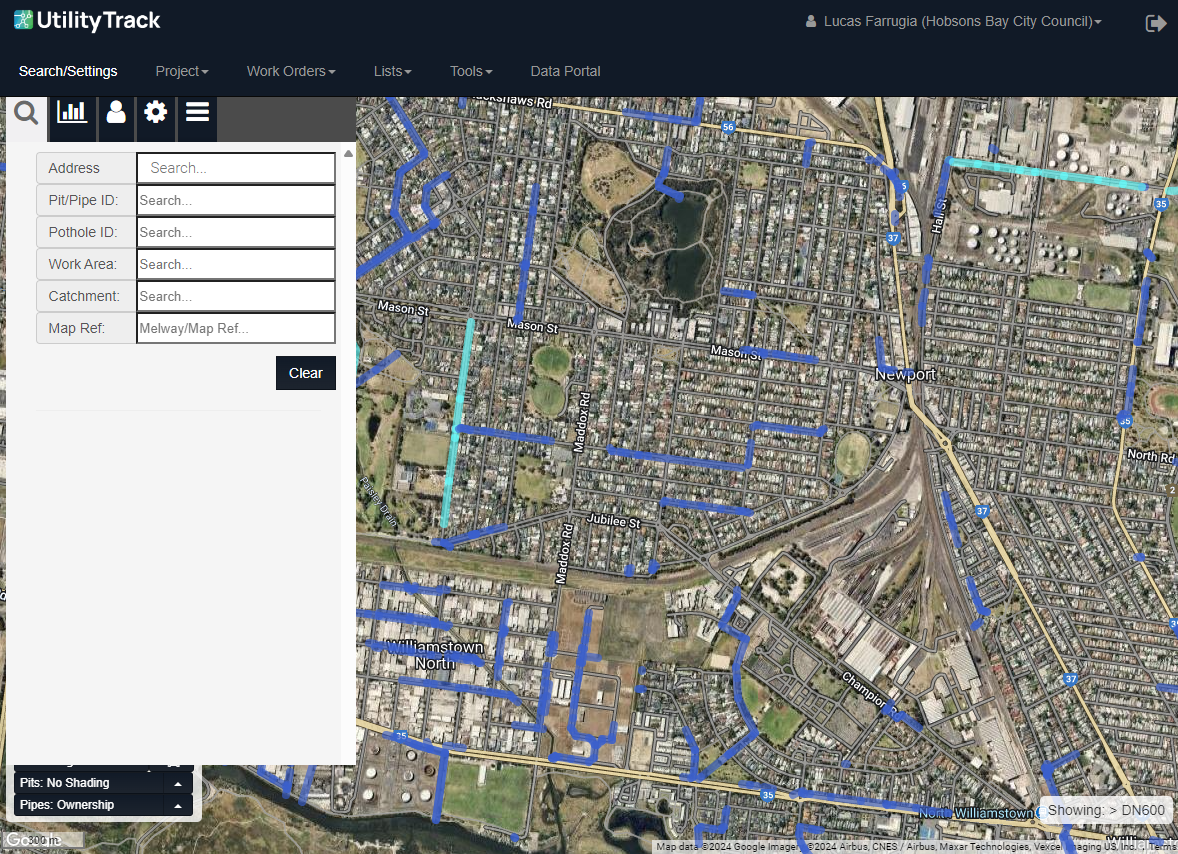Screen dimensions: 1178x854
Task: Click the route 56 road marker on the map
Action: [x=728, y=128]
